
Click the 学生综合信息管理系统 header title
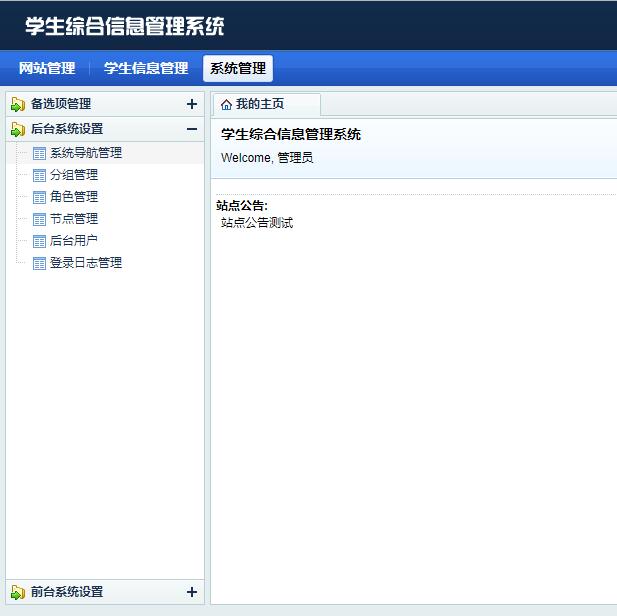(125, 26)
